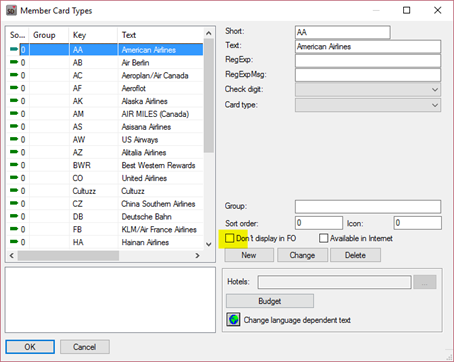The image size is (454, 362).
Task: Click green arrow icon in Air Berlin row
Action: pyautogui.click(x=14, y=62)
